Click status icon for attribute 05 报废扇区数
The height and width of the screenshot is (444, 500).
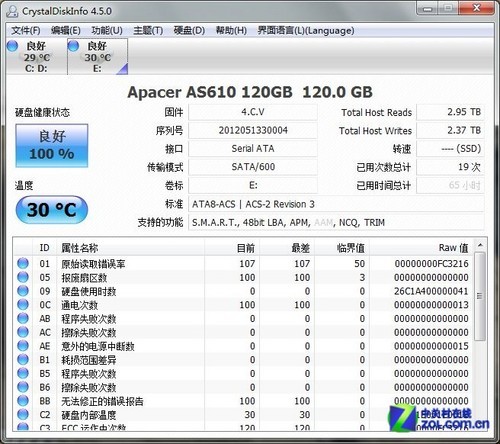click(x=23, y=277)
